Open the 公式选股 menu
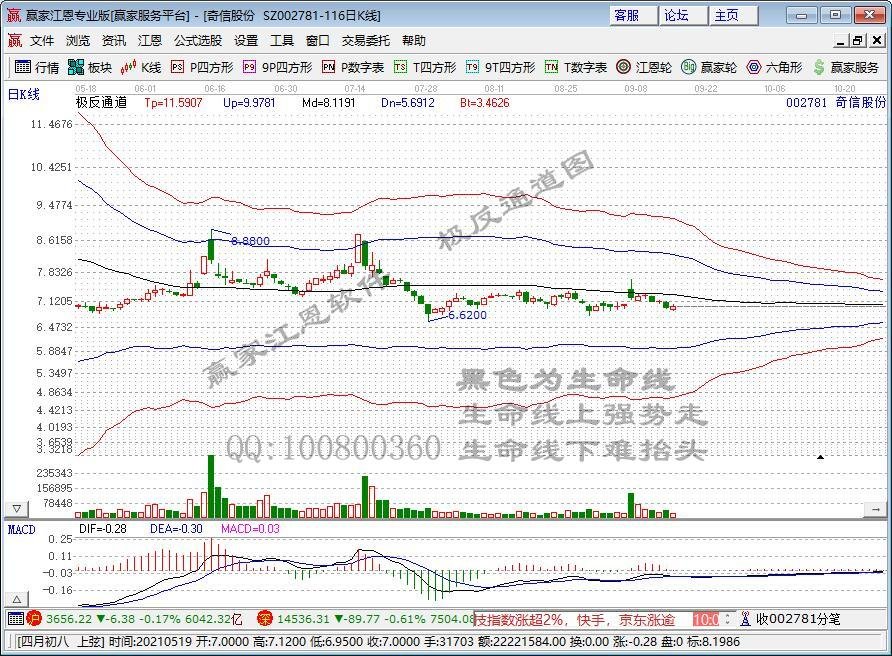The image size is (892, 656). (x=197, y=40)
